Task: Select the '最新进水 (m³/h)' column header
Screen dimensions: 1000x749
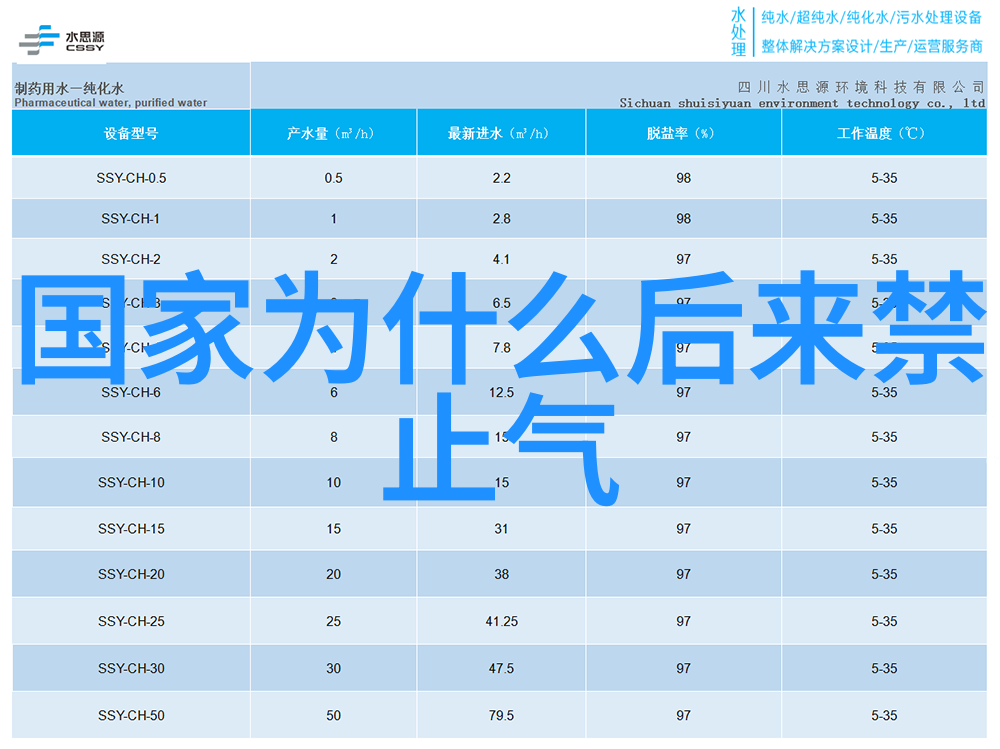Action: tap(501, 133)
